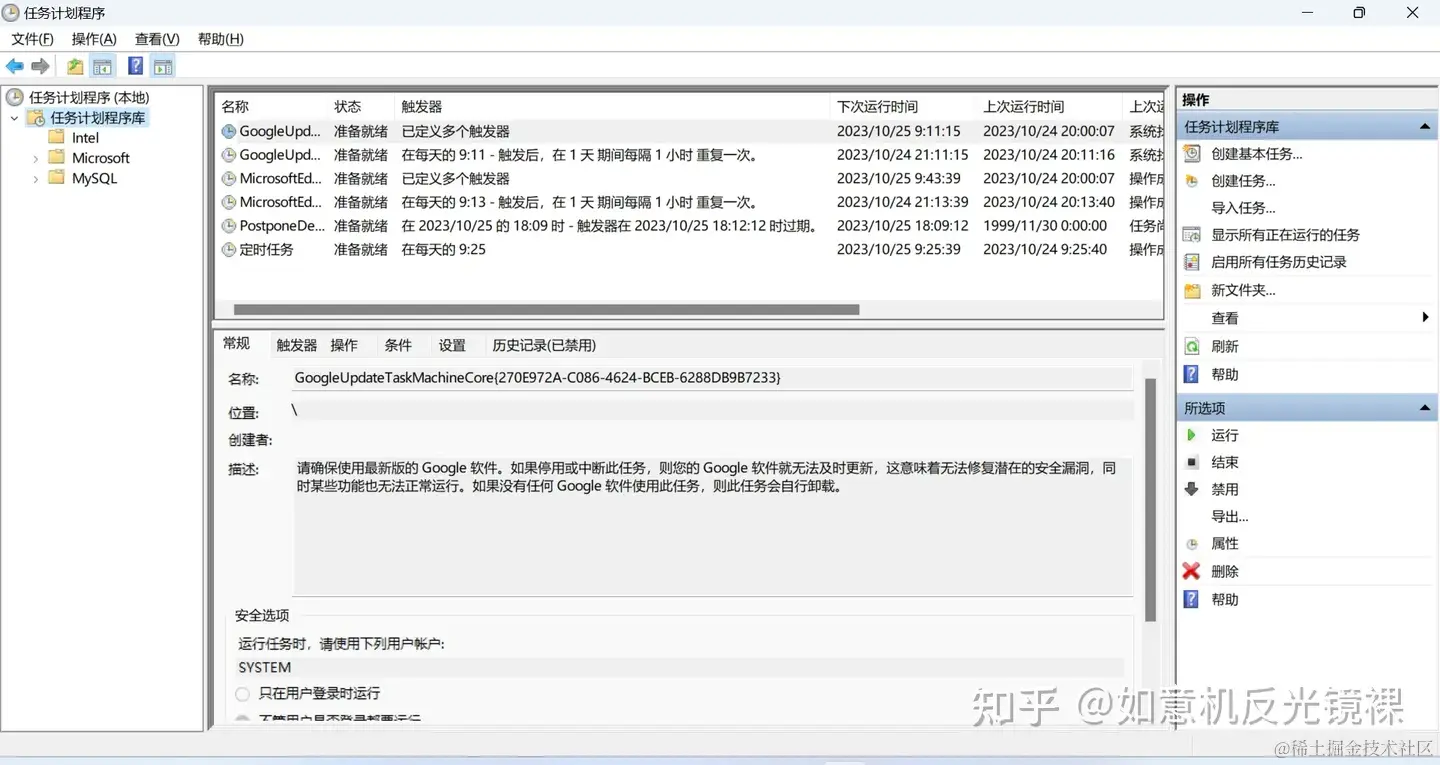1440x765 pixels.
Task: Click the 创建基本任务... action icon
Action: click(x=1191, y=154)
